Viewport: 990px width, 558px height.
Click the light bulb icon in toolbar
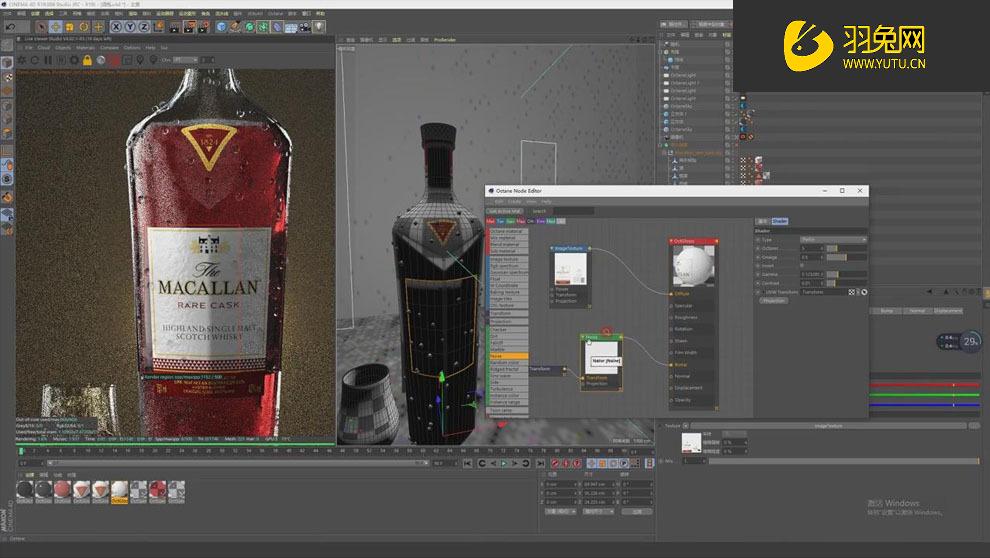point(319,27)
